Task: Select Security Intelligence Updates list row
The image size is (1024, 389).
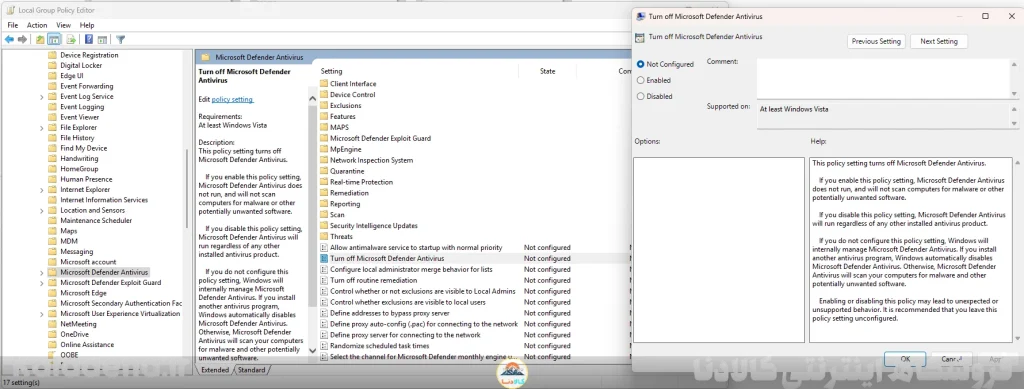Action: point(374,226)
